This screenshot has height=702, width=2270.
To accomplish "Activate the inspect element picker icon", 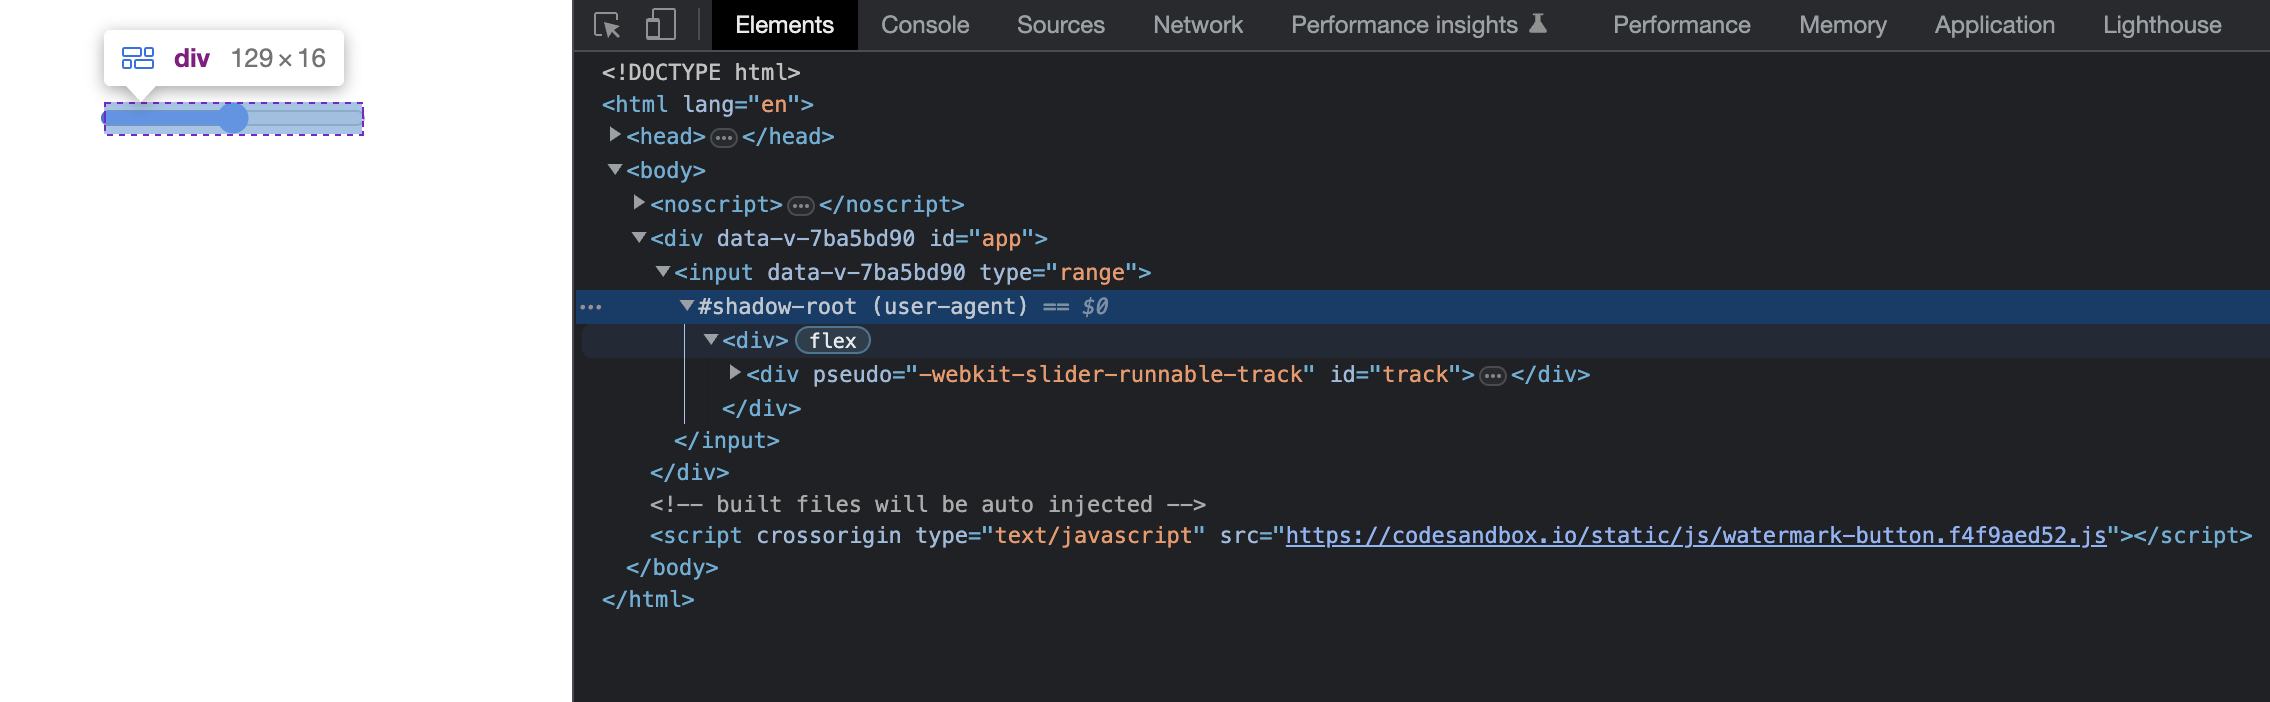I will click(x=607, y=25).
